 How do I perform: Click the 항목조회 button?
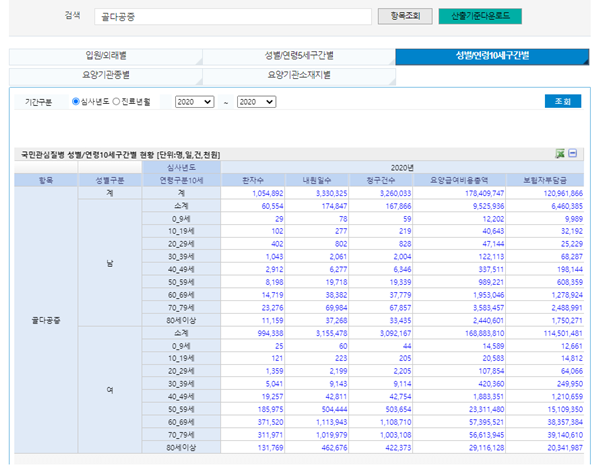pyautogui.click(x=405, y=16)
